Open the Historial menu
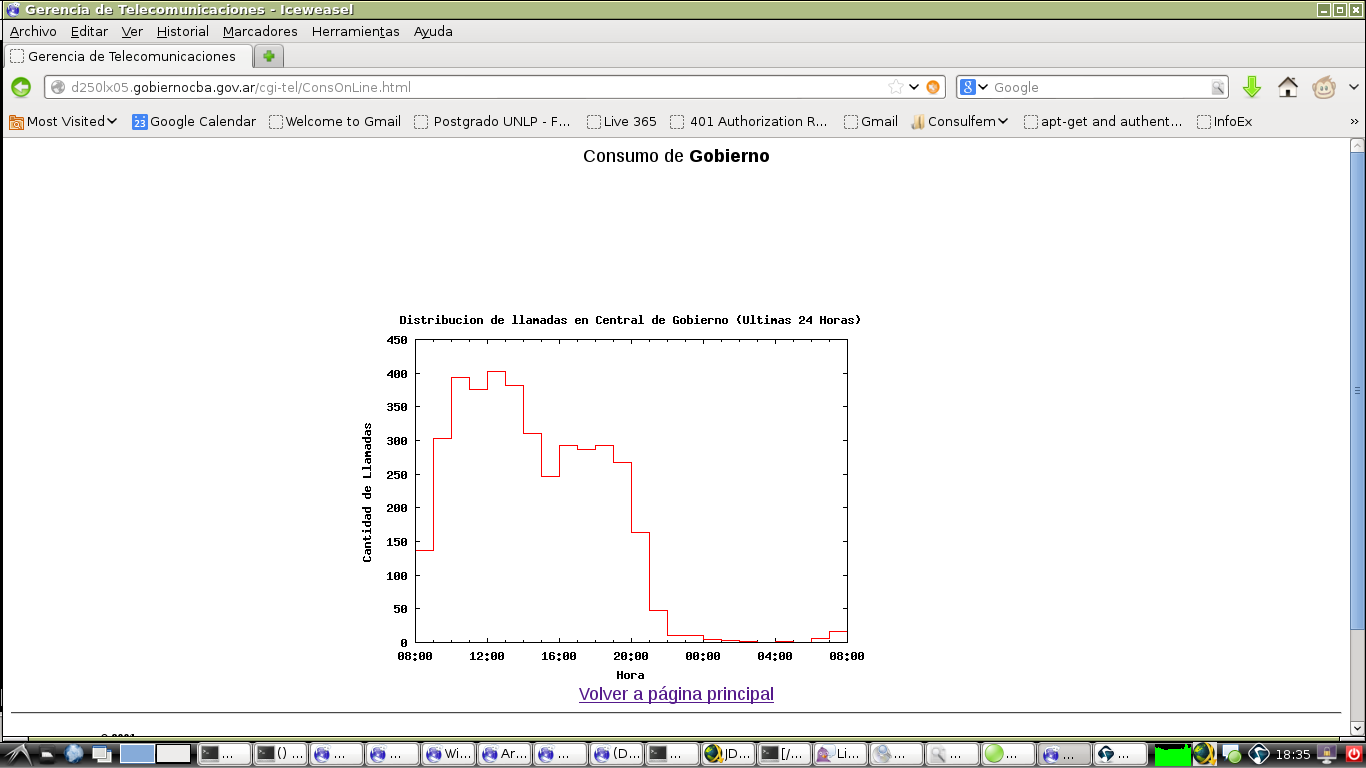 coord(182,31)
